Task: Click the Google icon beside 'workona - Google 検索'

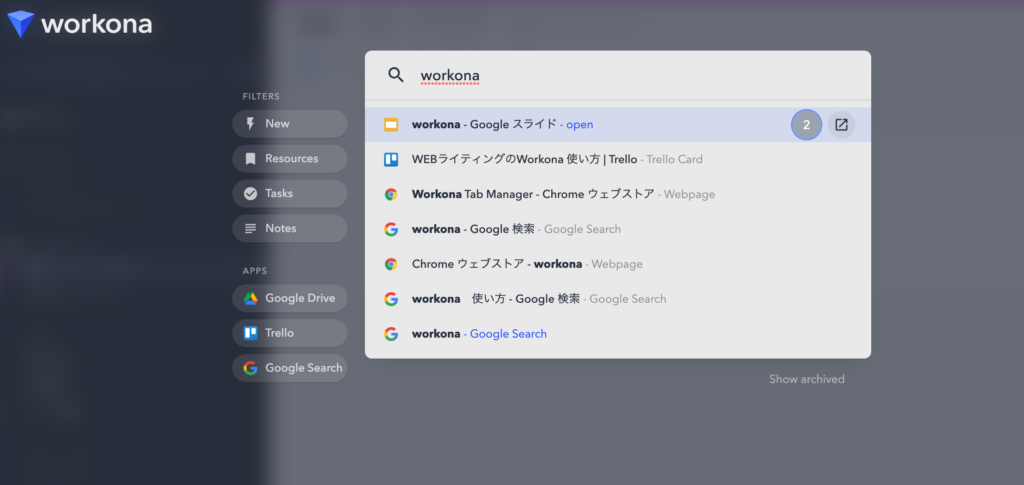Action: tap(391, 229)
